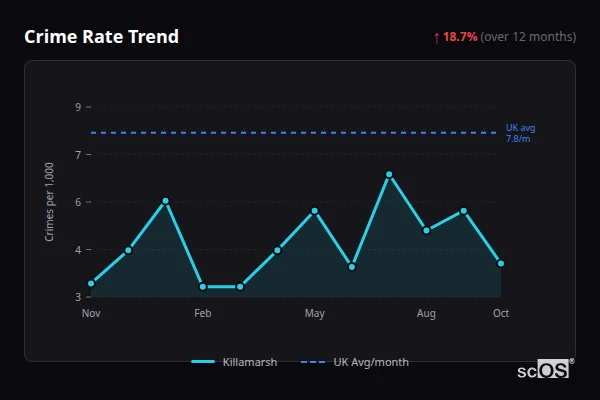This screenshot has height=400, width=600.
Task: Select the May data point on the line
Action: 315,211
